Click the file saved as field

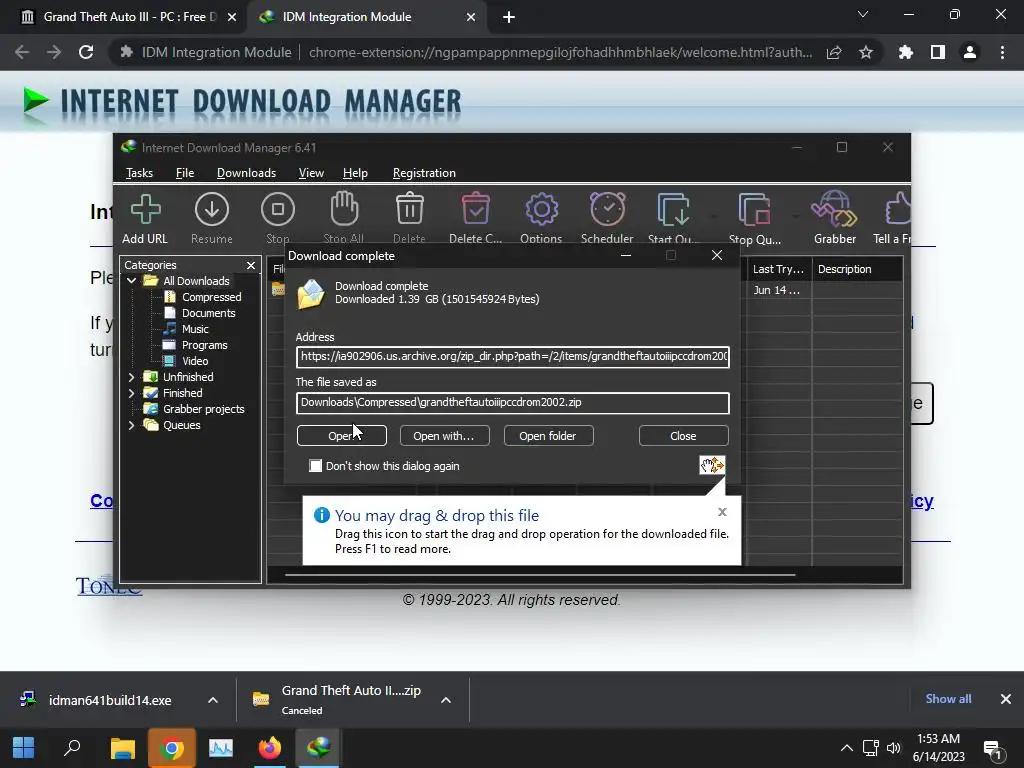coord(513,402)
